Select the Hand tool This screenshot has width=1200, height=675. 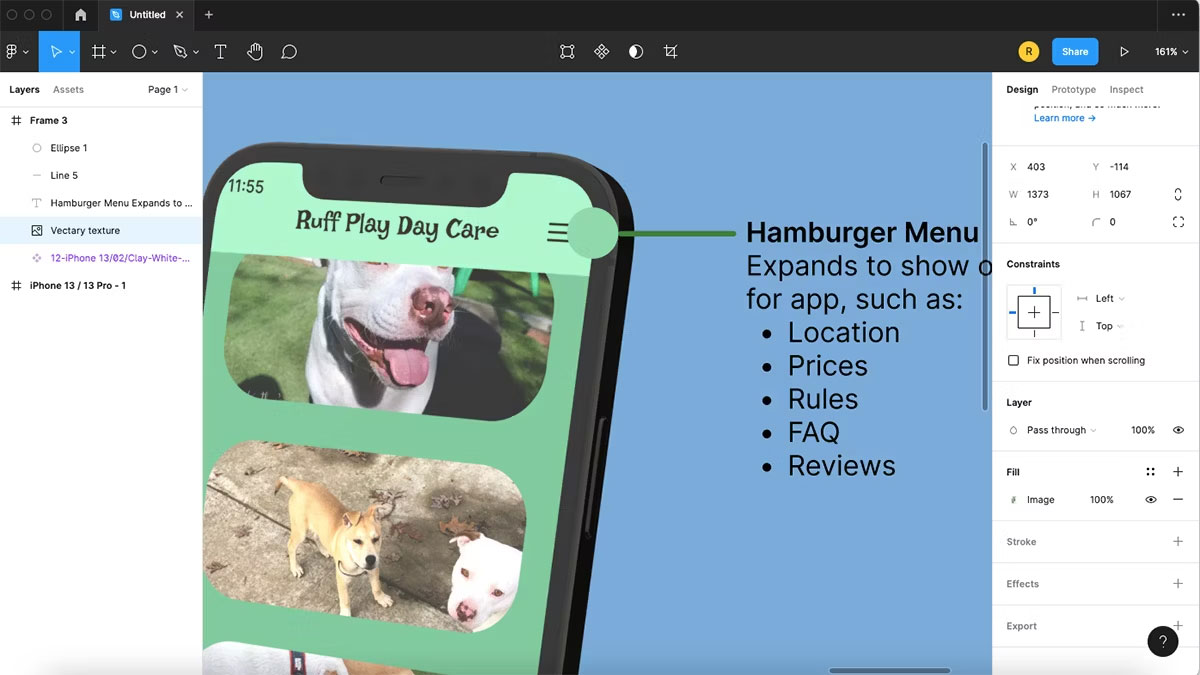tap(255, 51)
